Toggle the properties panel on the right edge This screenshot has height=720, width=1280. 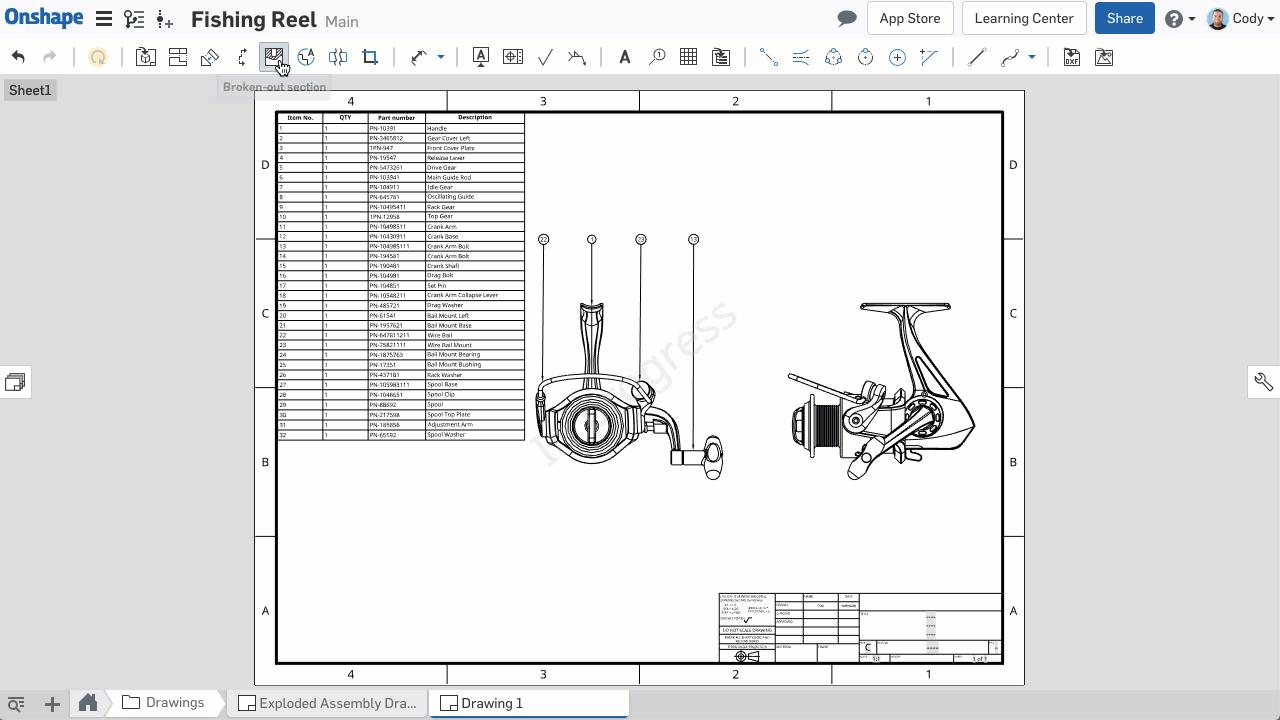pyautogui.click(x=1263, y=381)
